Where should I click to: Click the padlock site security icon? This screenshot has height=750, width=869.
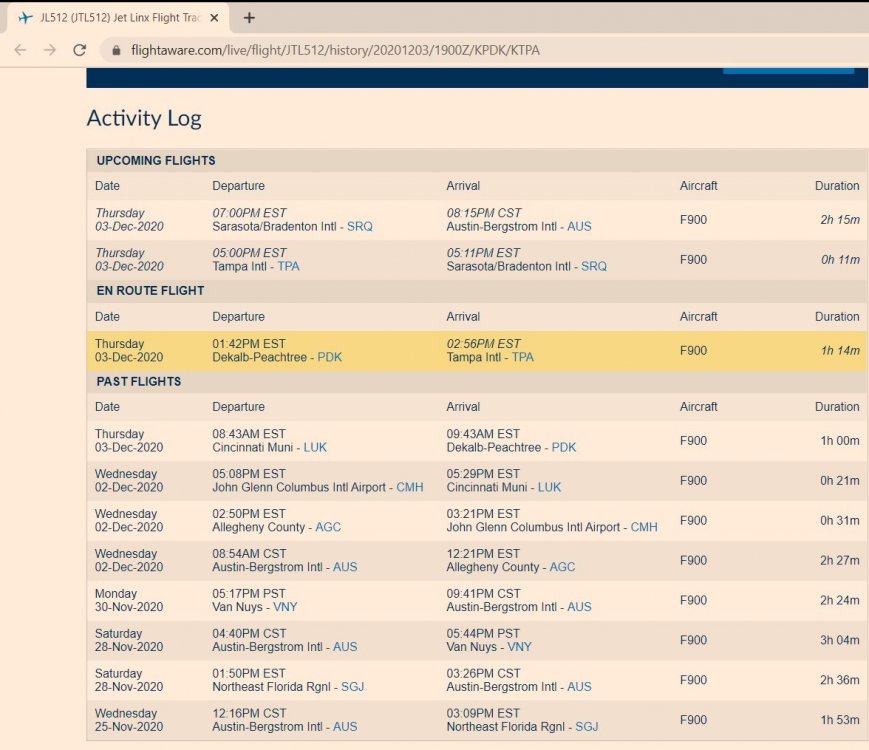pos(116,50)
